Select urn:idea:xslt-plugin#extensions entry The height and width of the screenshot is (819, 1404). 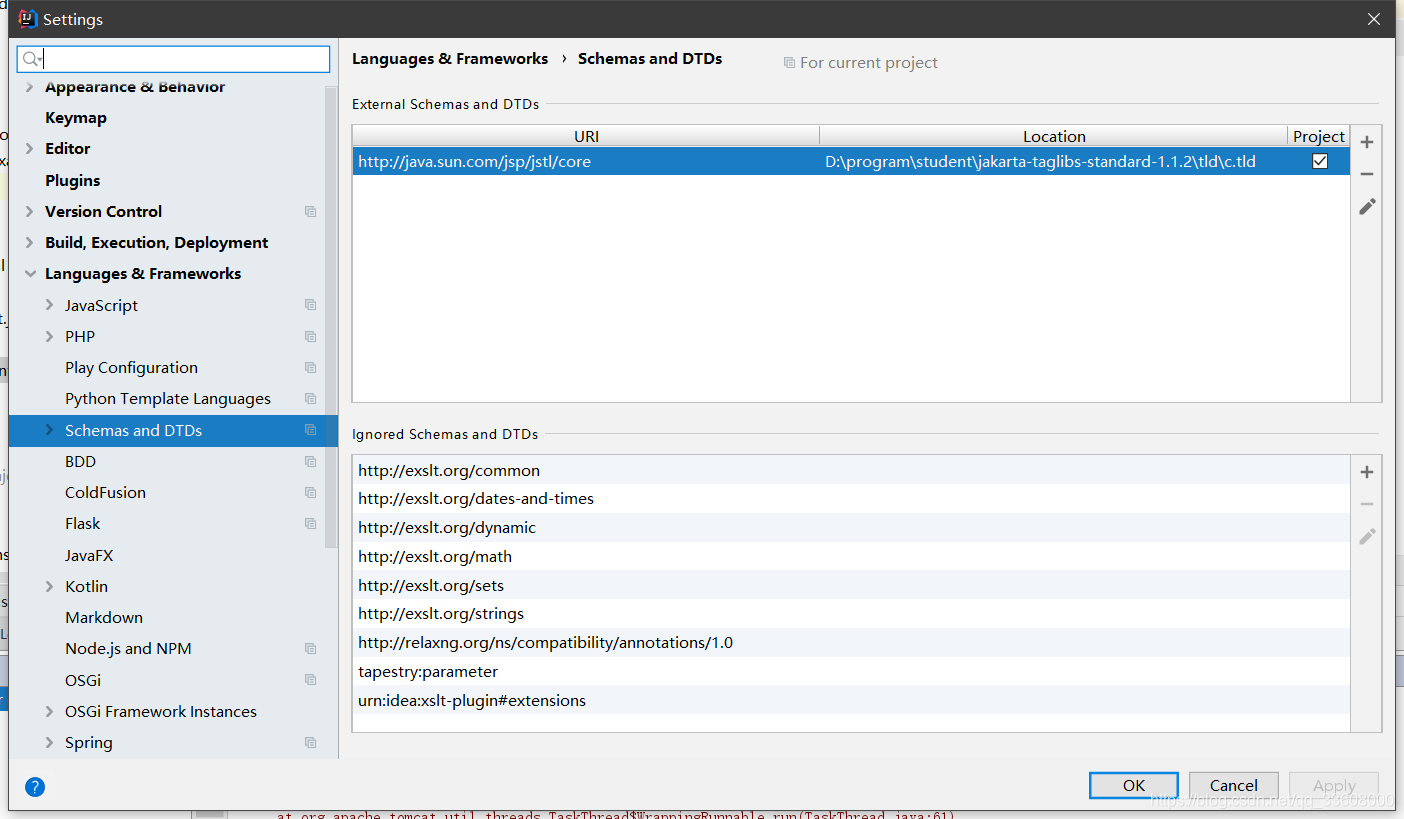pyautogui.click(x=851, y=700)
